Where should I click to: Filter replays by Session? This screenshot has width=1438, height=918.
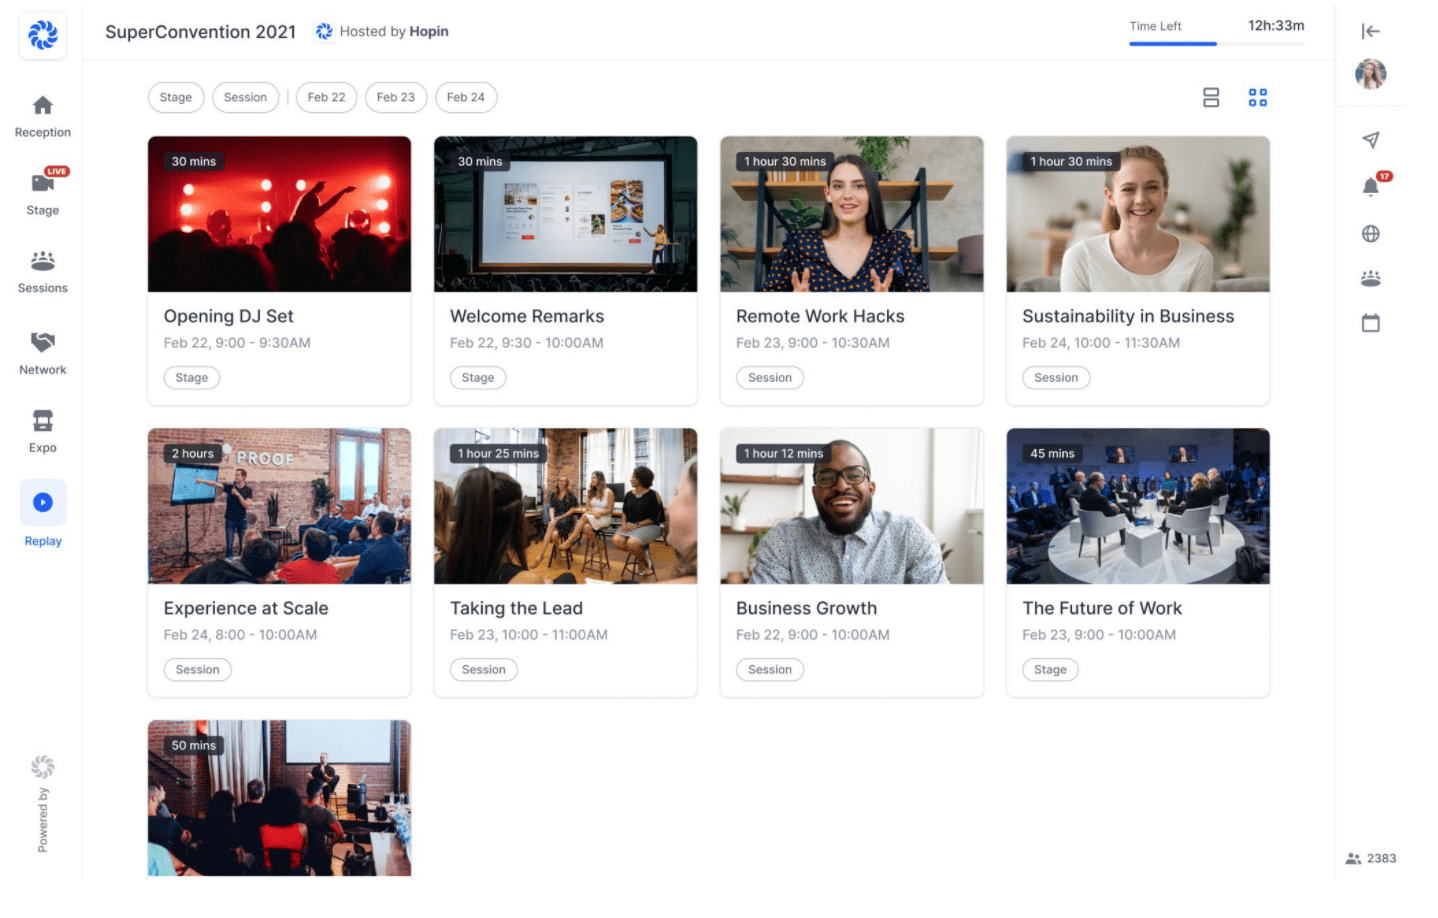pos(245,97)
